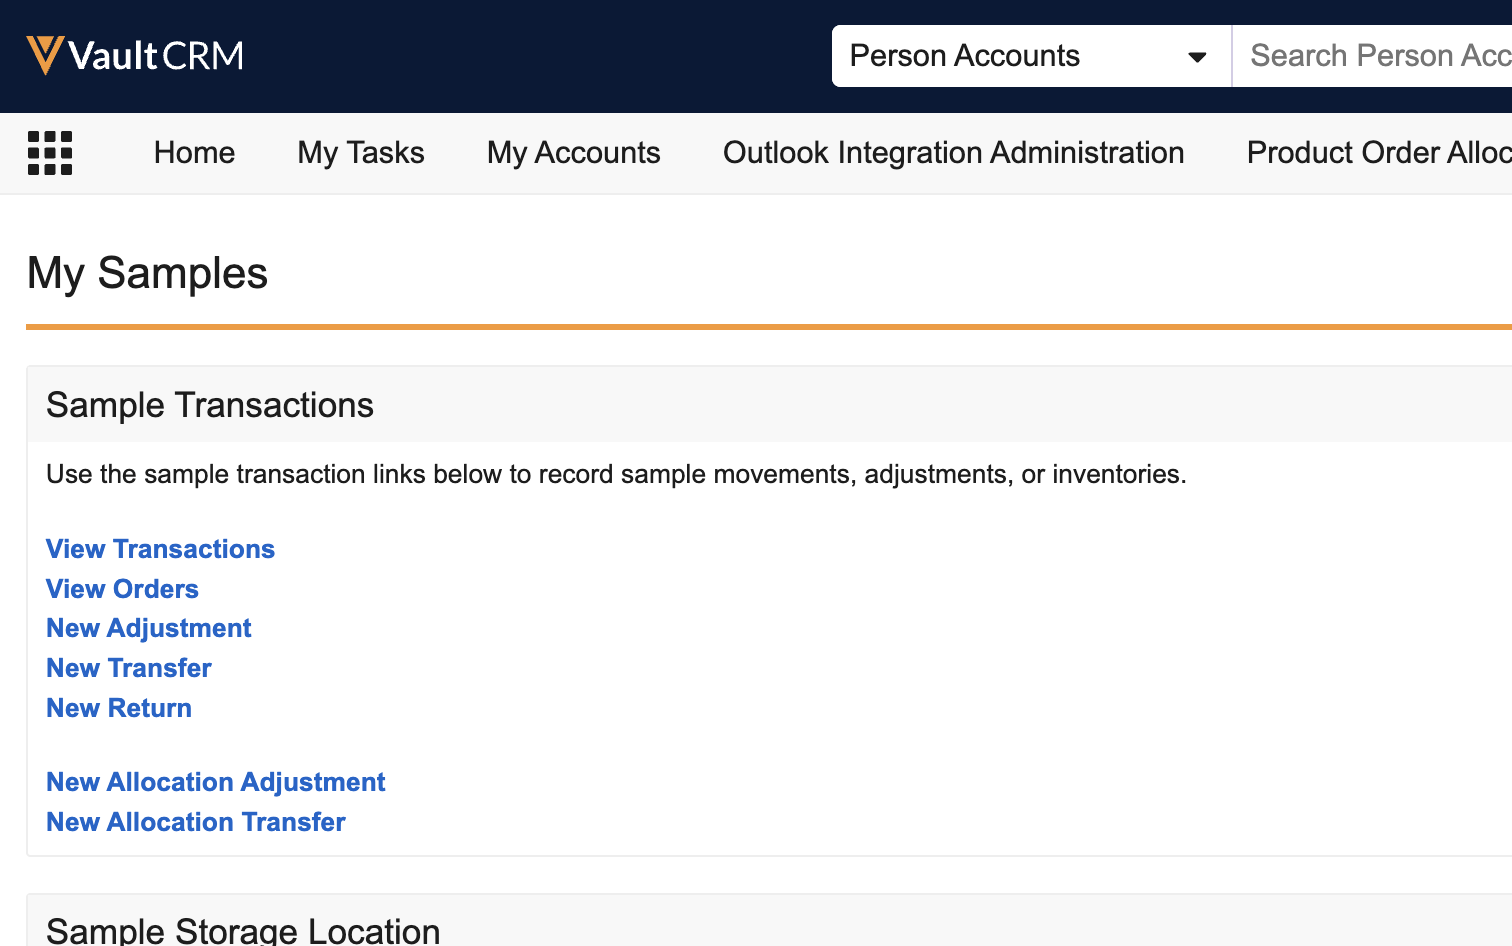The height and width of the screenshot is (946, 1512).
Task: Record a New Return
Action: click(x=119, y=708)
